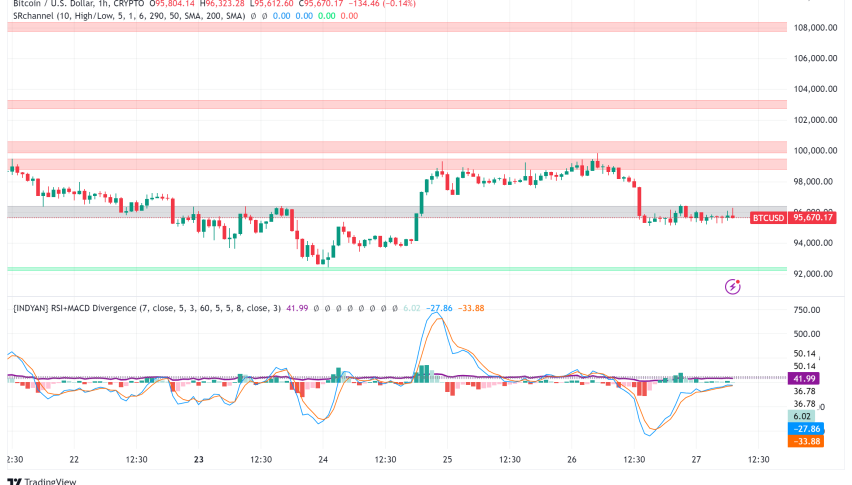Screen dimensions: 852x485
Task: Click the -33.88 orange signal tag
Action: (806, 442)
